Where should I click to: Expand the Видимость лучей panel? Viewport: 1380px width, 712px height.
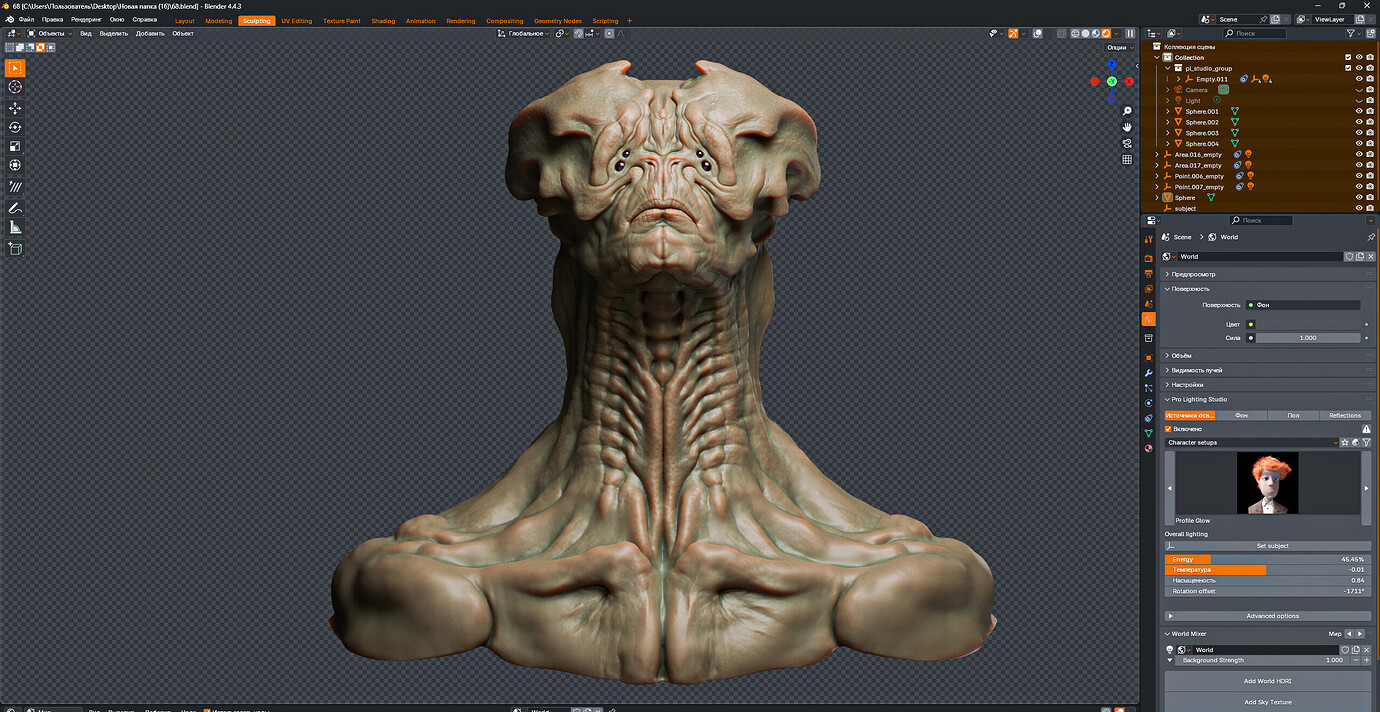(x=1268, y=370)
